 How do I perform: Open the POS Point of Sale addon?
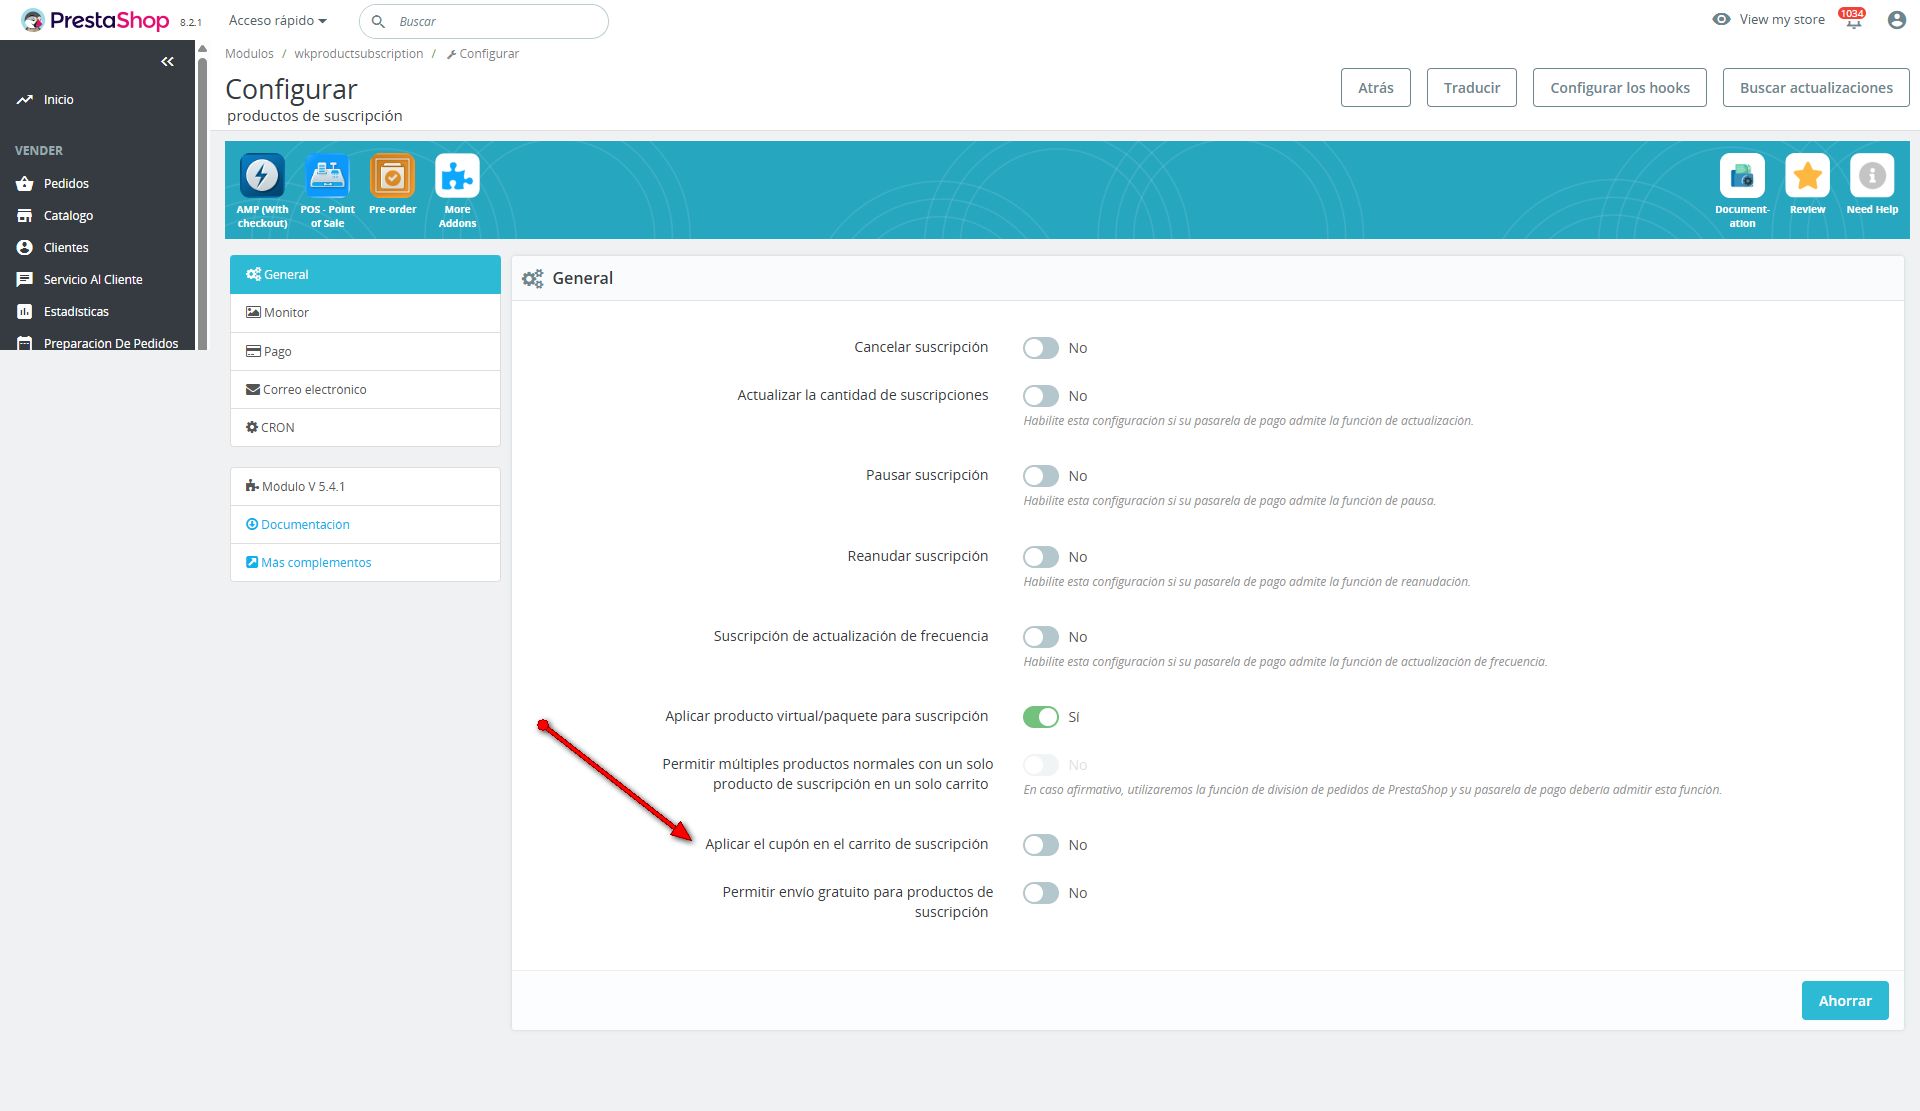point(327,177)
